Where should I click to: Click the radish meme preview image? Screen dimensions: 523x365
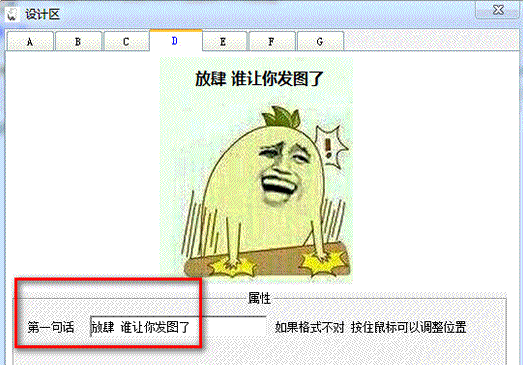tap(256, 170)
